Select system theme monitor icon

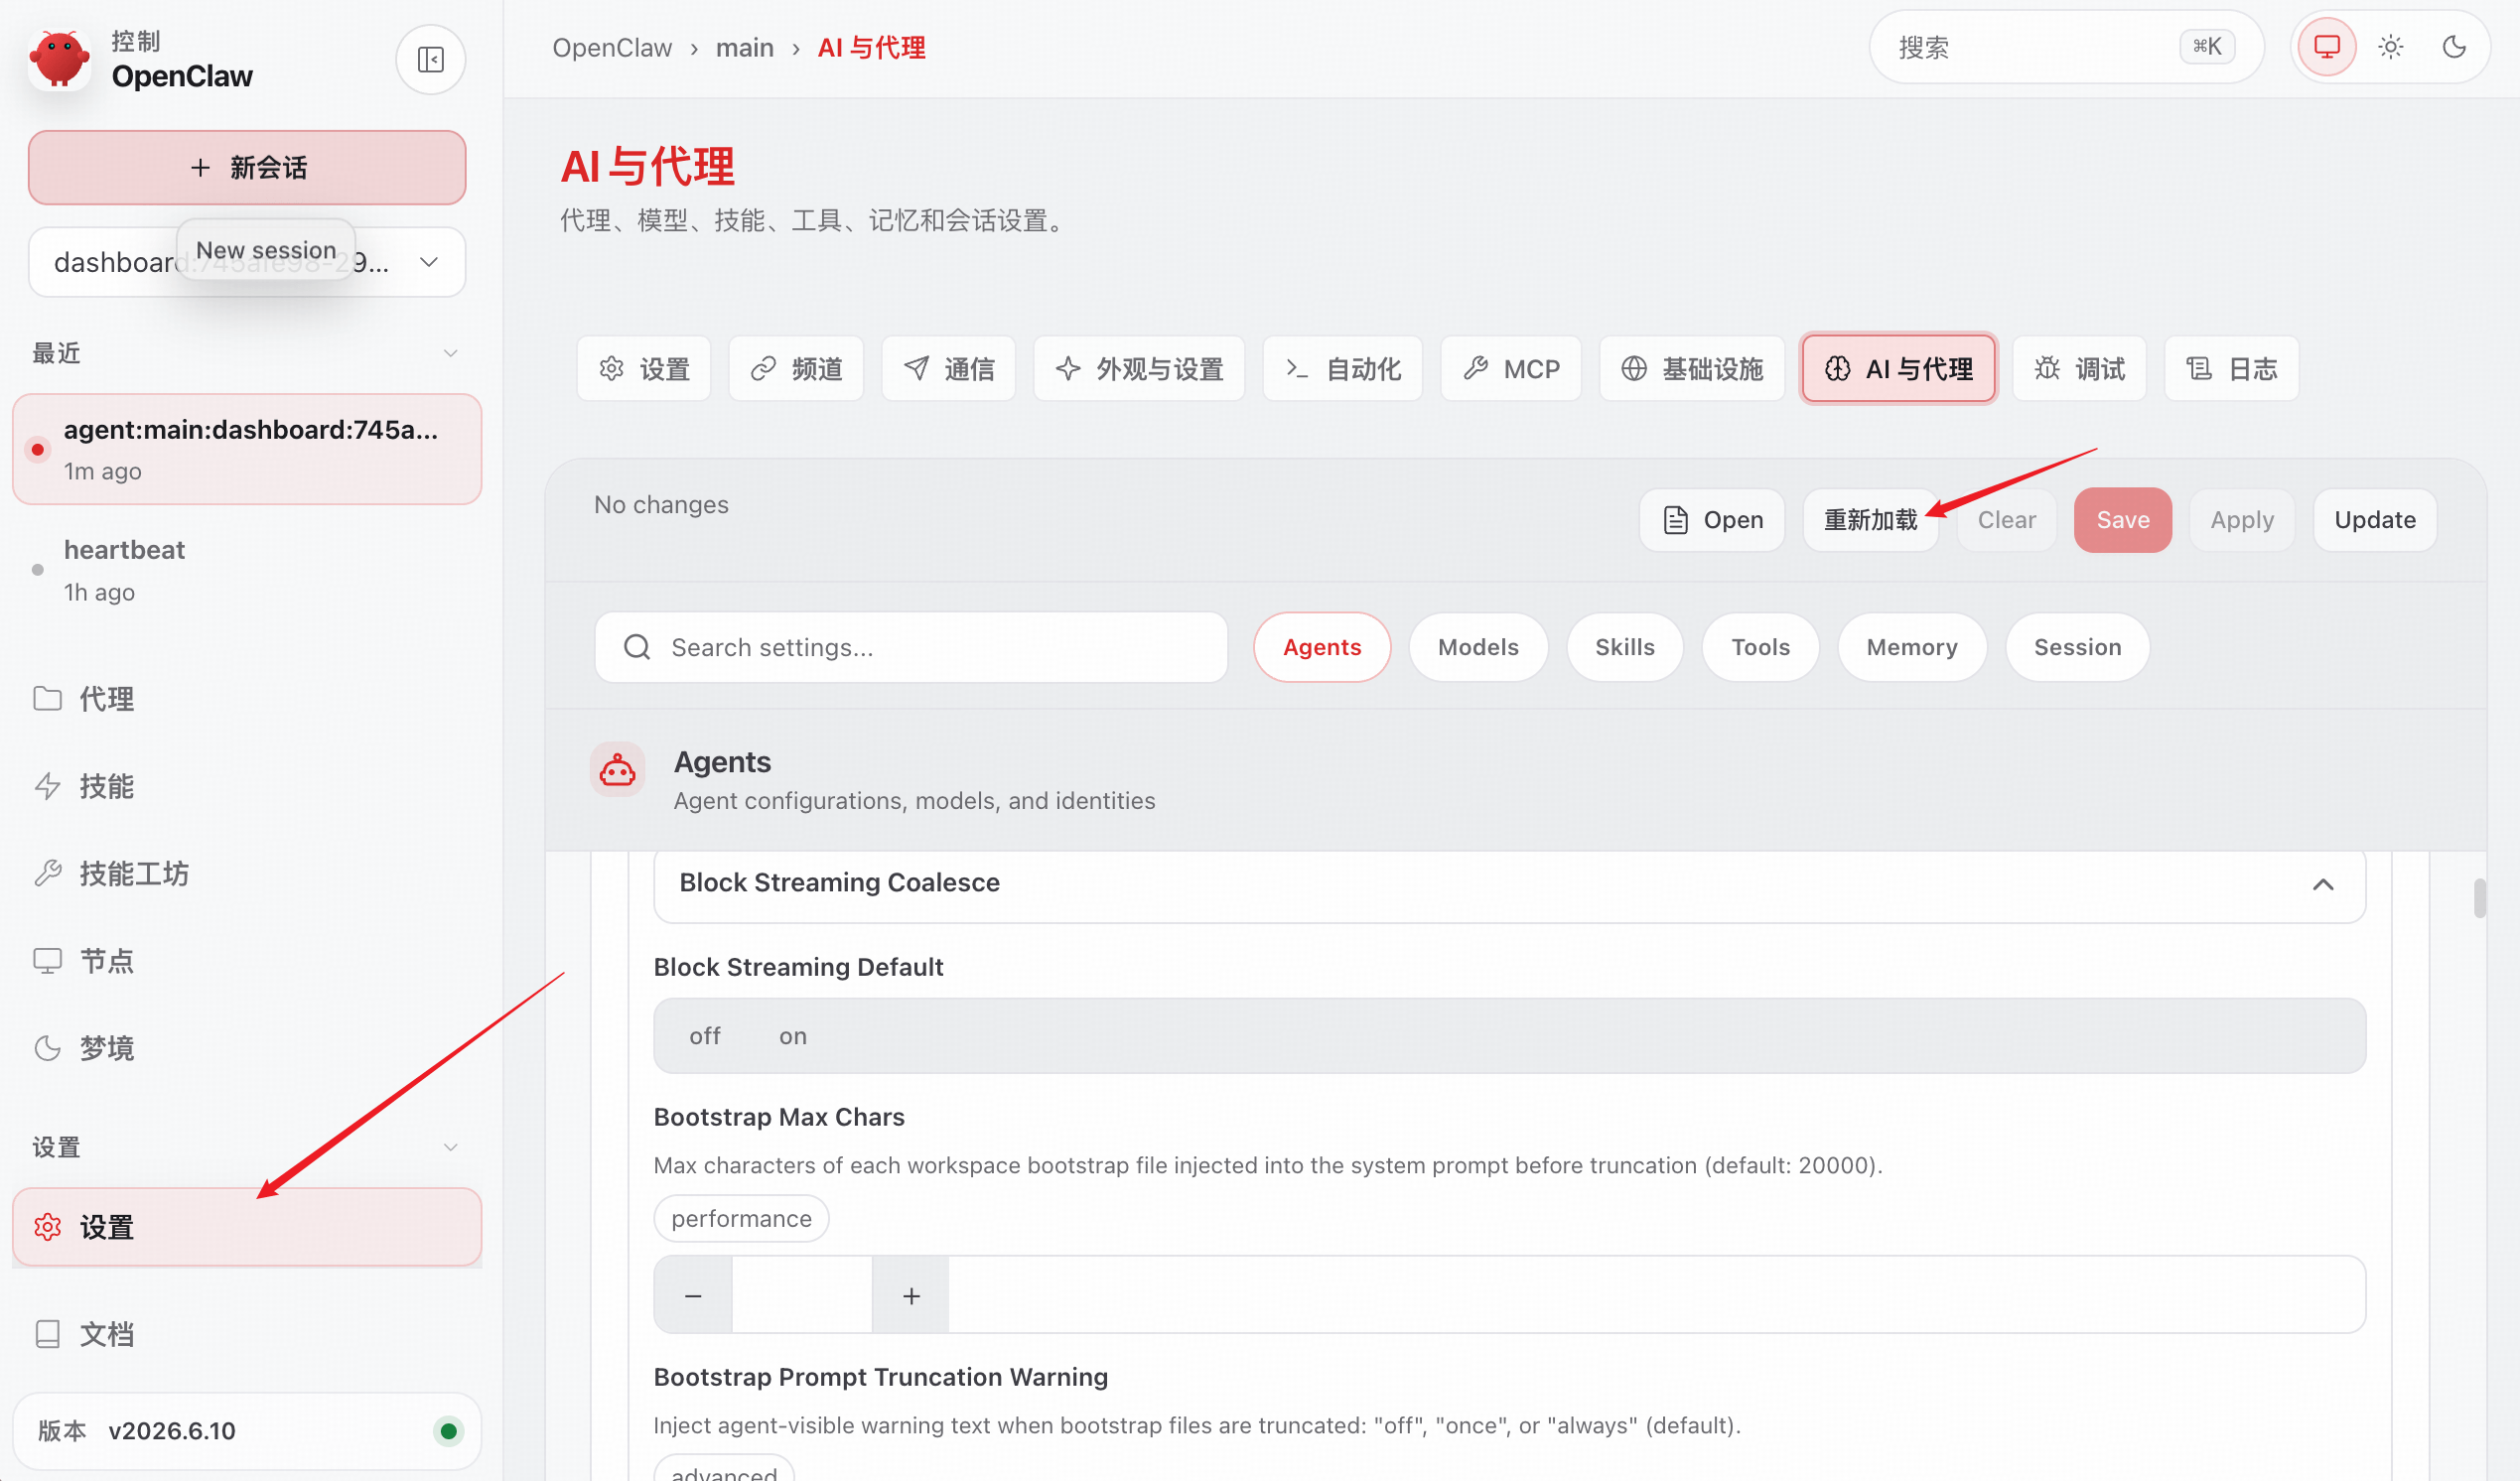pyautogui.click(x=2327, y=47)
